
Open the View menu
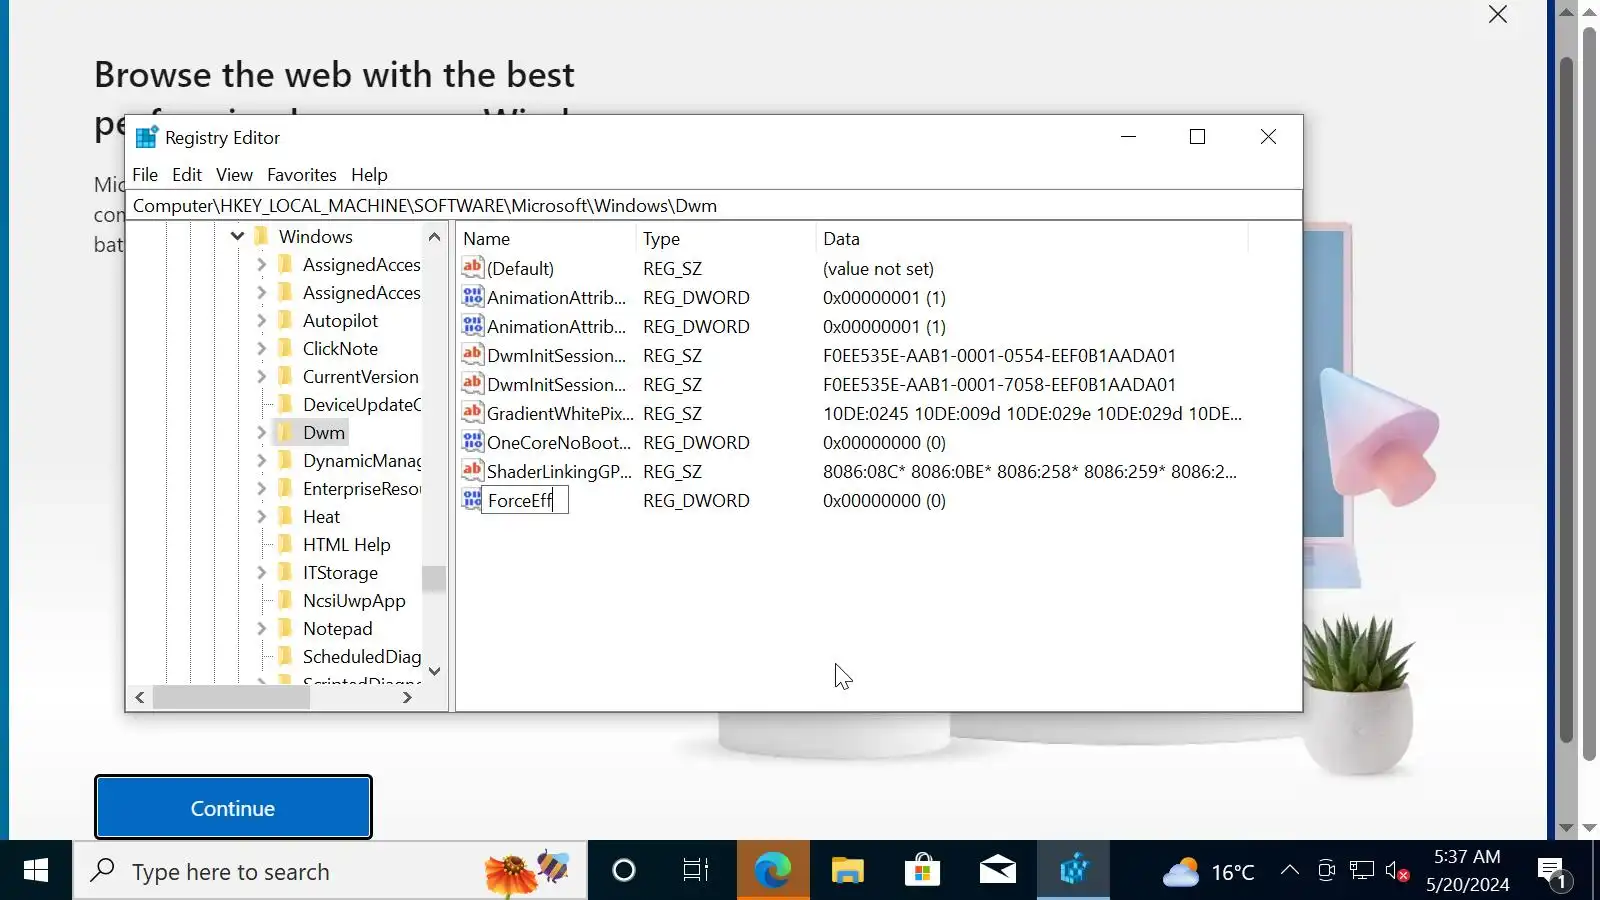coord(234,174)
